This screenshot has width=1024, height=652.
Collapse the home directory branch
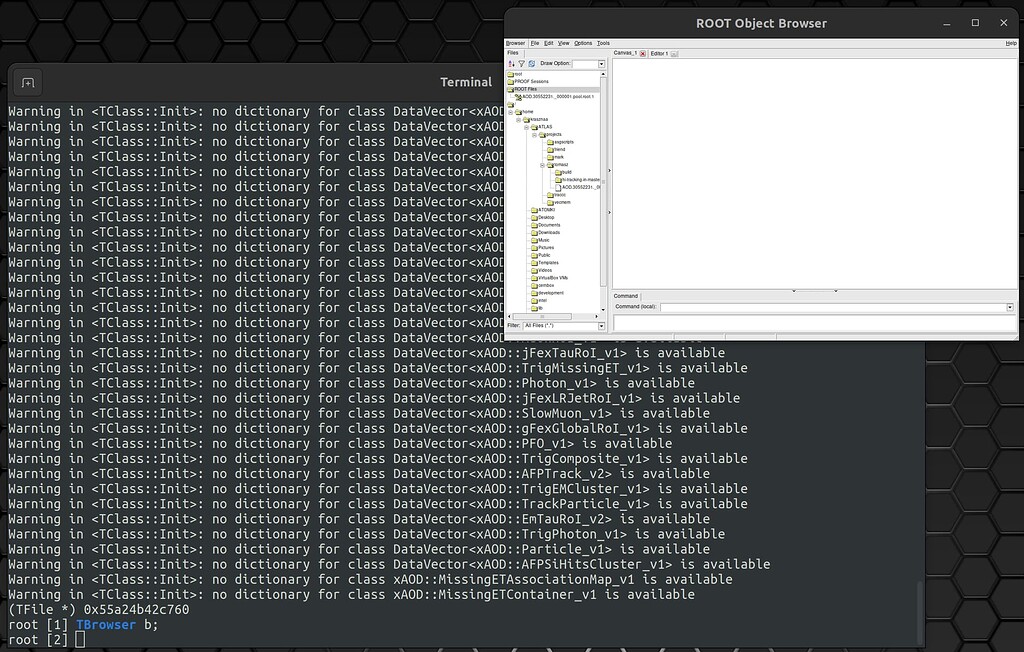click(x=510, y=112)
